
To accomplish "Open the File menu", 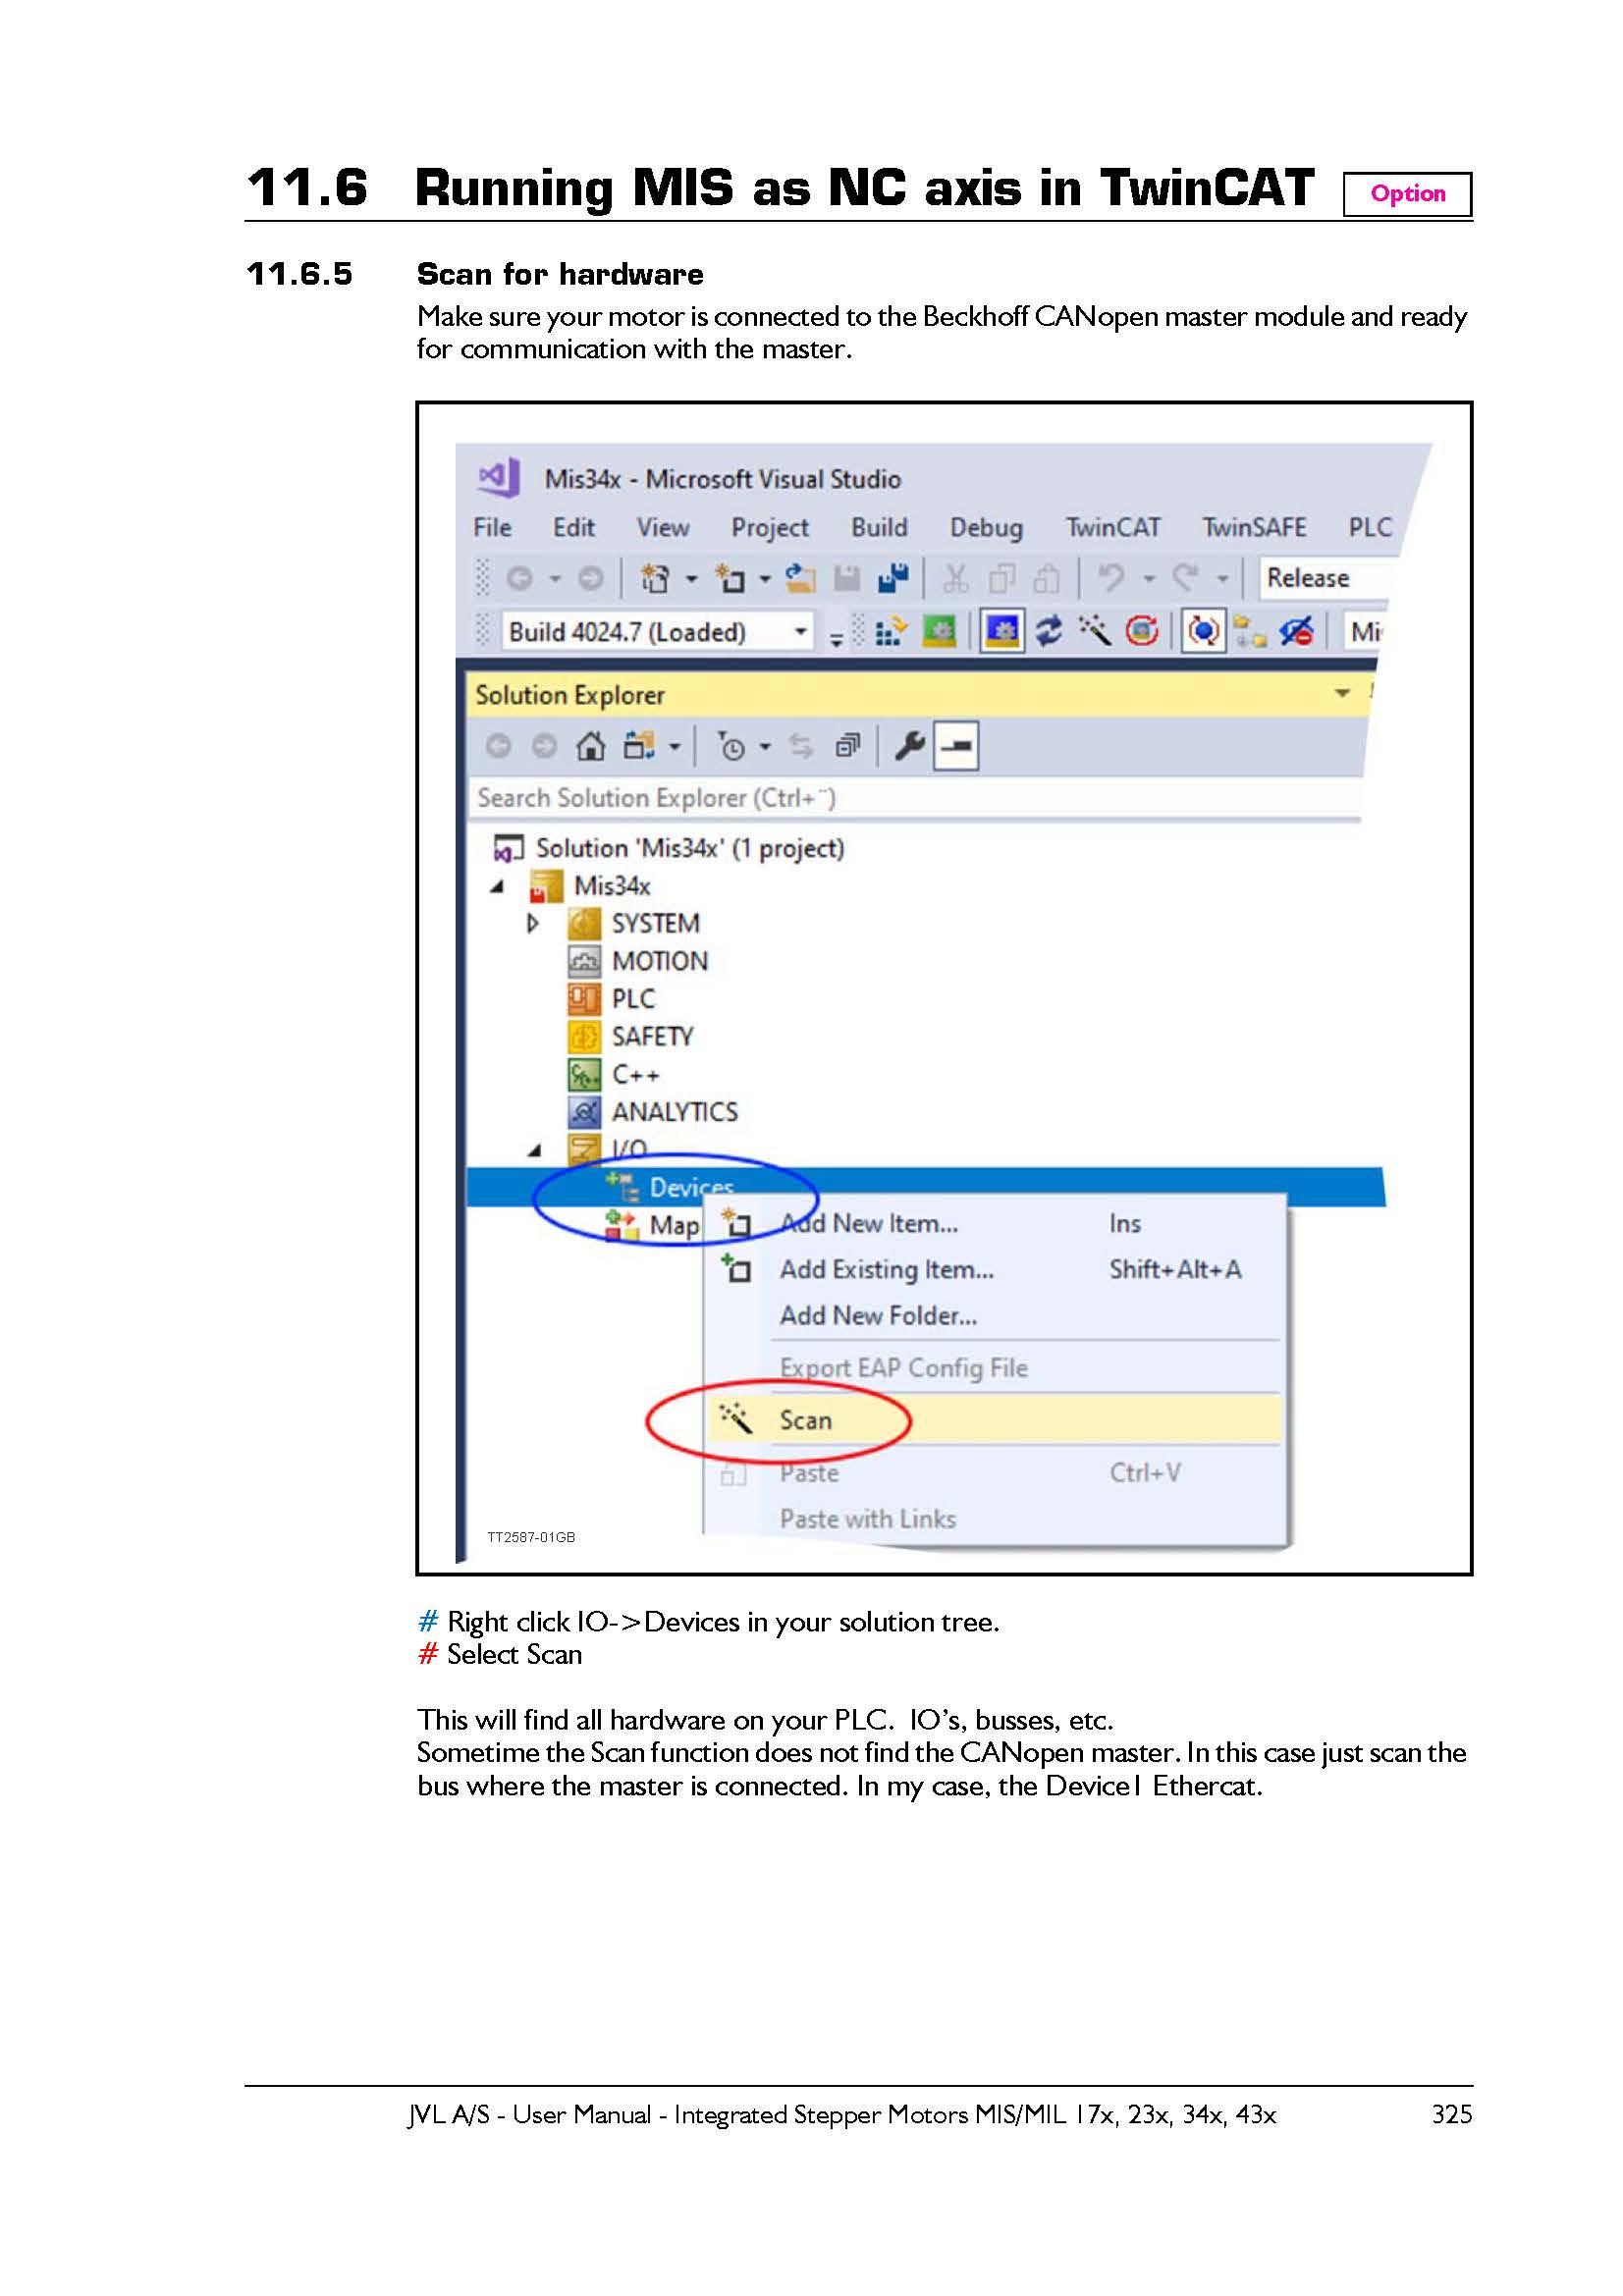I will [x=492, y=527].
